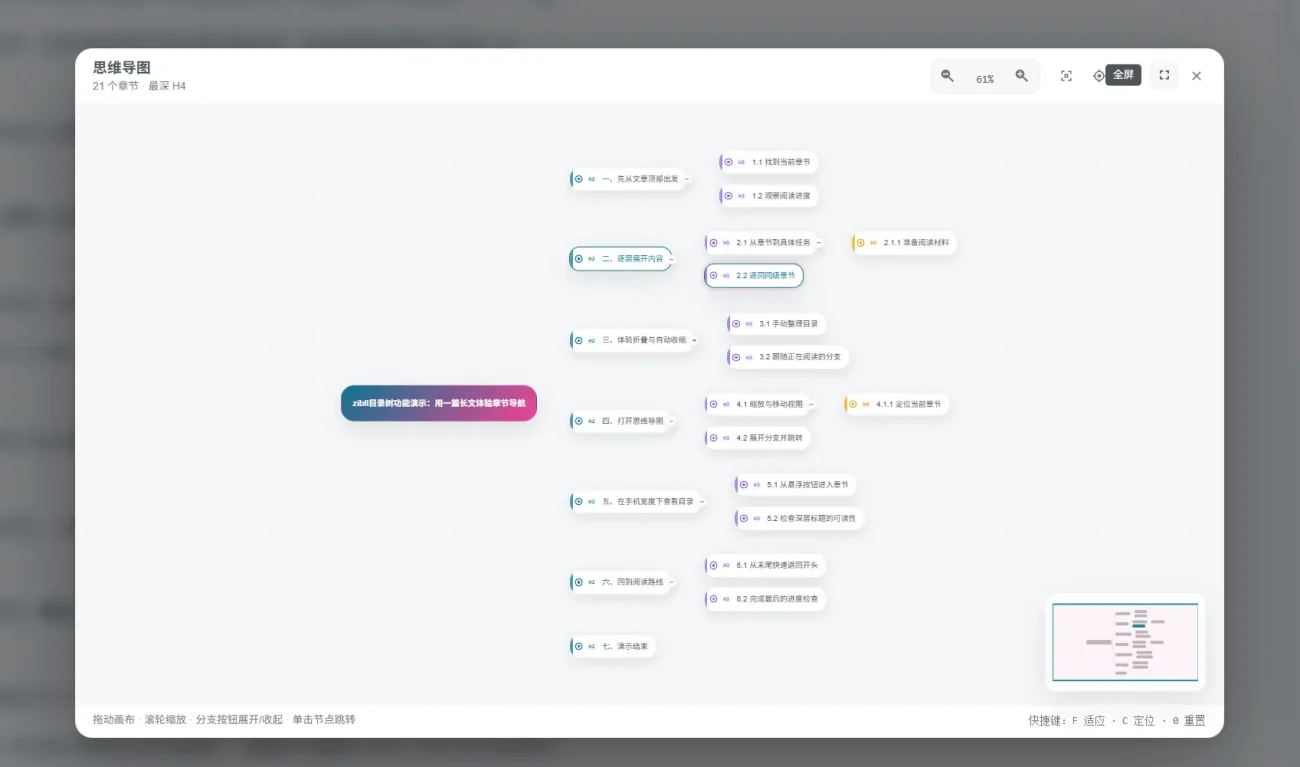Screen dimensions: 1300x767
Task: Click the 拖动画布 hint text in footer
Action: tap(114, 720)
